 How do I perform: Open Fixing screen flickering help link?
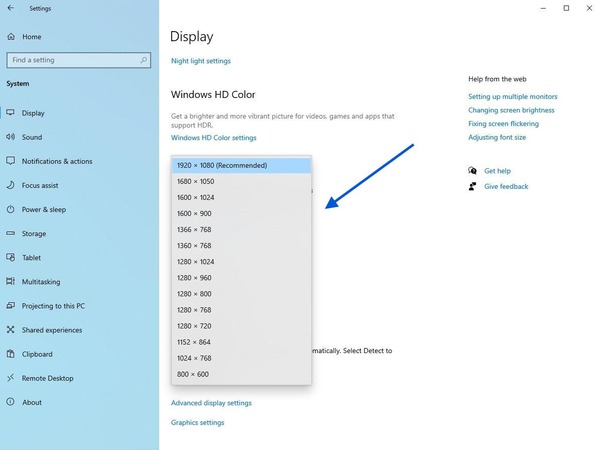503,123
